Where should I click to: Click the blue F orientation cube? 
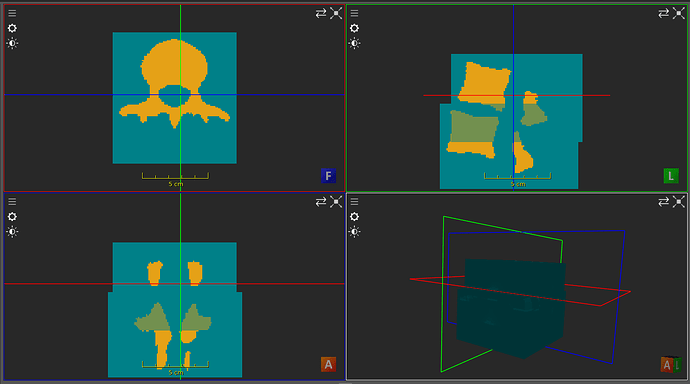tap(328, 176)
